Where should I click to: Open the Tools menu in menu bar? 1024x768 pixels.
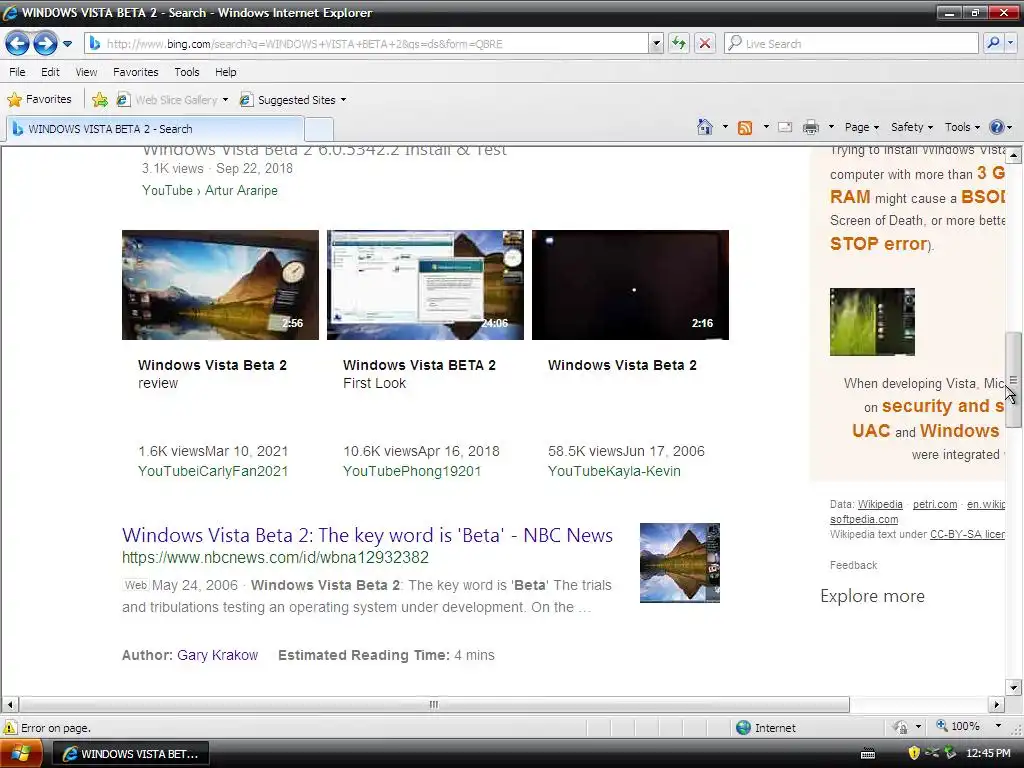point(187,72)
